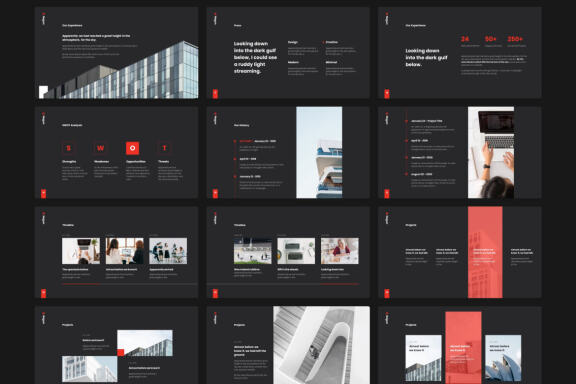Select the red S box on SWOT slide

(x=68, y=148)
